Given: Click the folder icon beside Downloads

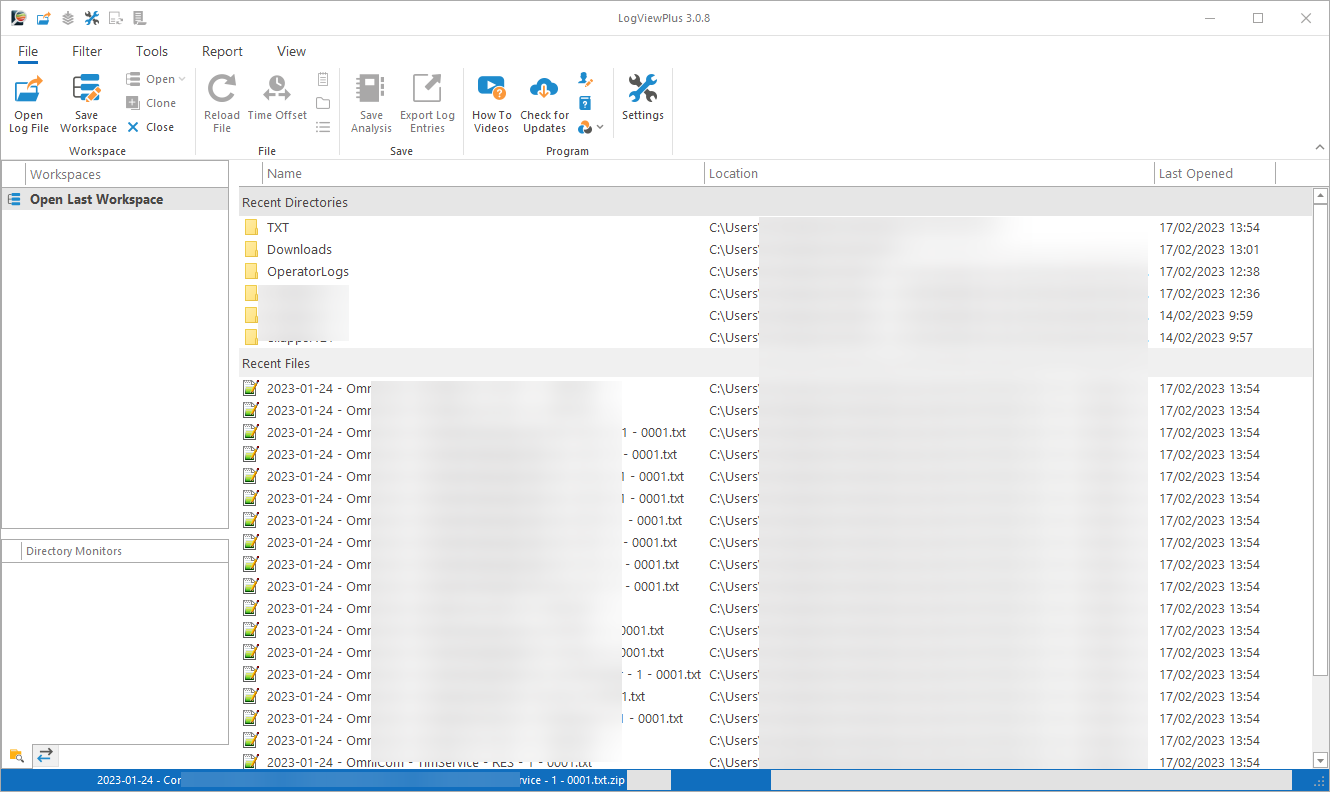Looking at the screenshot, I should click(251, 249).
